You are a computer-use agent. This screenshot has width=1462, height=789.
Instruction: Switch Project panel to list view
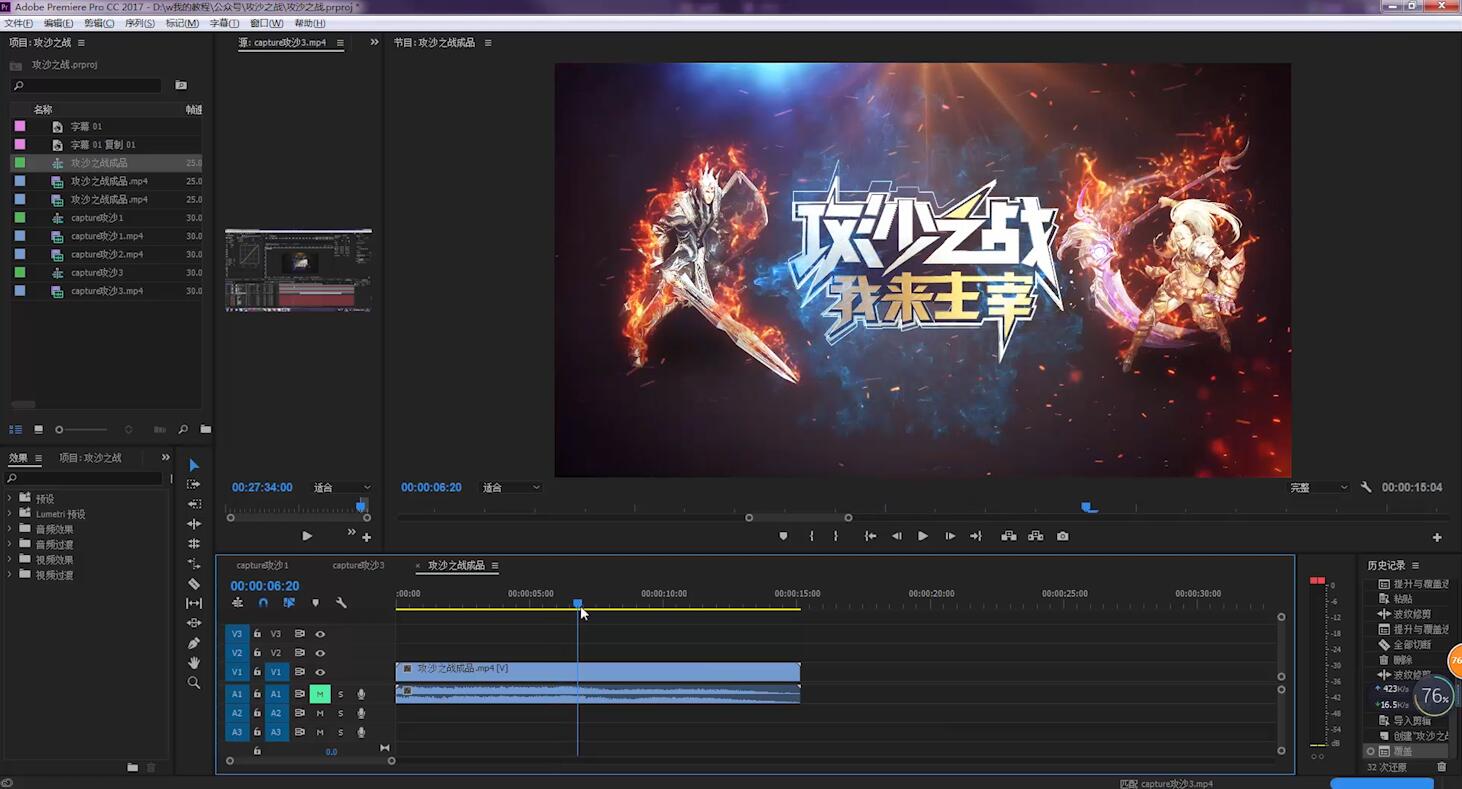coord(15,429)
